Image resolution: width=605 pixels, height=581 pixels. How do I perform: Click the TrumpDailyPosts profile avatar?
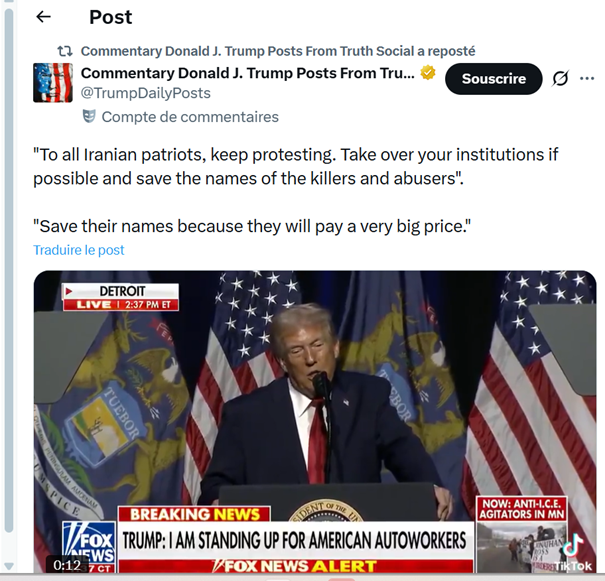click(53, 83)
